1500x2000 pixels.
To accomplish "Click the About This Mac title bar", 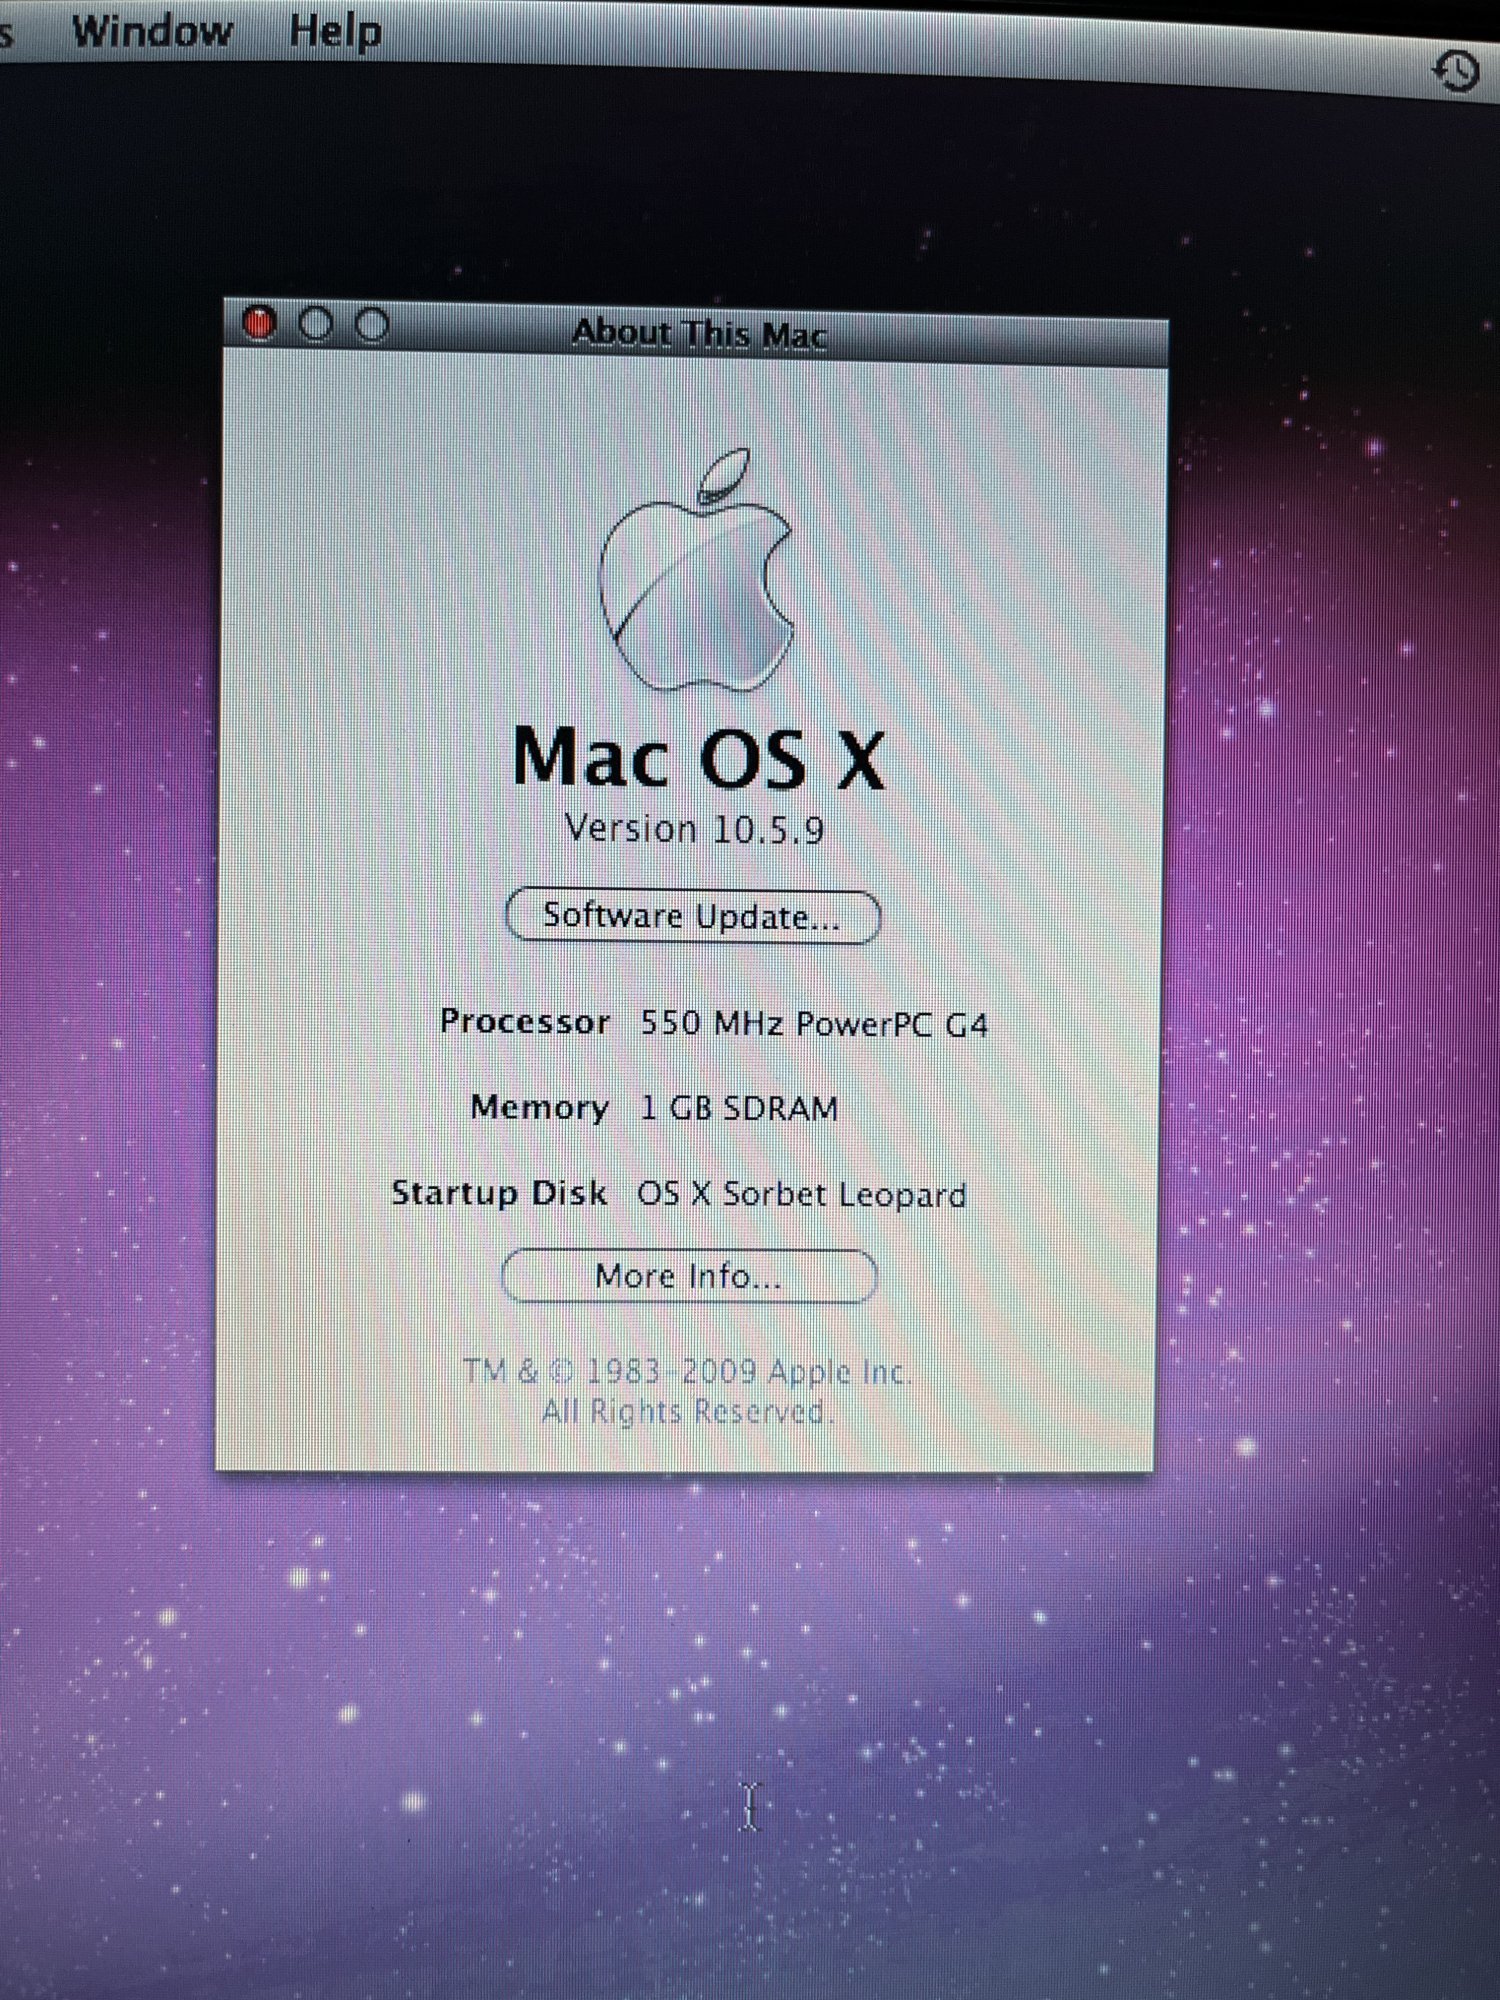I will (696, 333).
